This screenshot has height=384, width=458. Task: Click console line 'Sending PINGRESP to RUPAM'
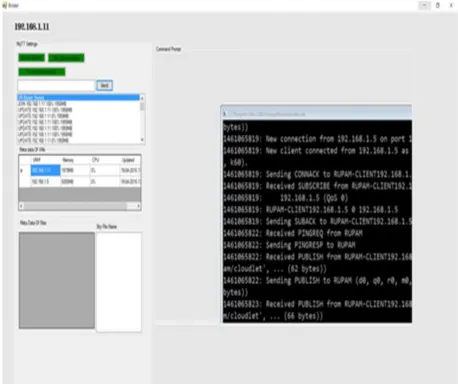tap(289, 245)
